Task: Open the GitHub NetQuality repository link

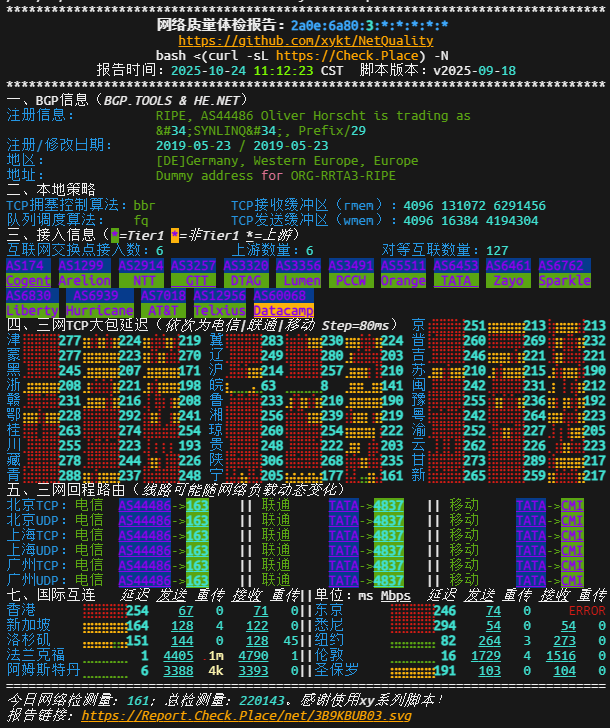Action: pyautogui.click(x=306, y=41)
